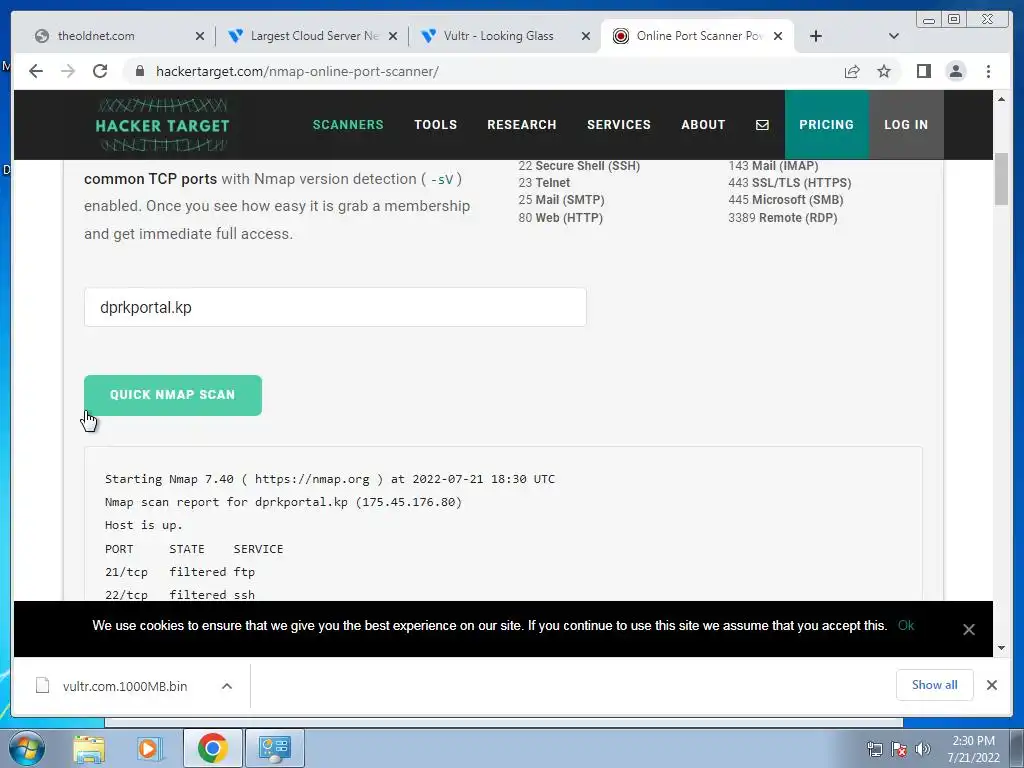Image resolution: width=1024 pixels, height=768 pixels.
Task: Click the LOG IN button
Action: [x=906, y=125]
